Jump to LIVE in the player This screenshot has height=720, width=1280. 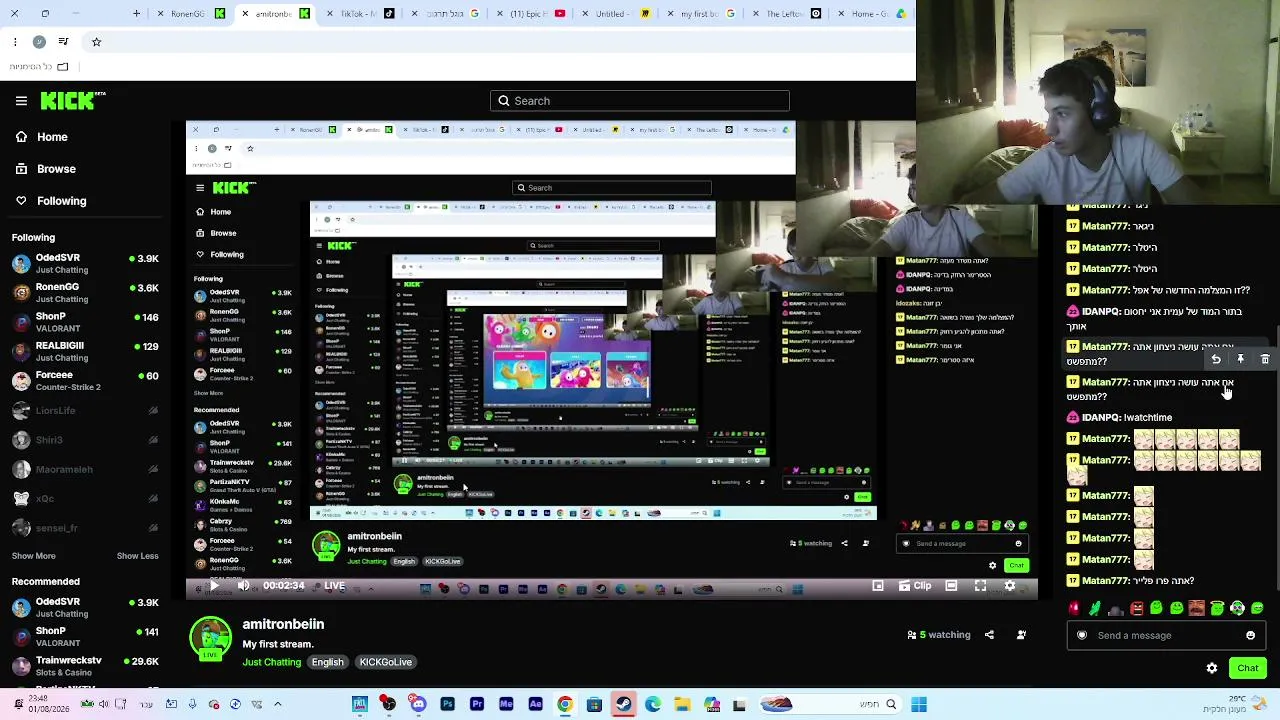click(334, 586)
